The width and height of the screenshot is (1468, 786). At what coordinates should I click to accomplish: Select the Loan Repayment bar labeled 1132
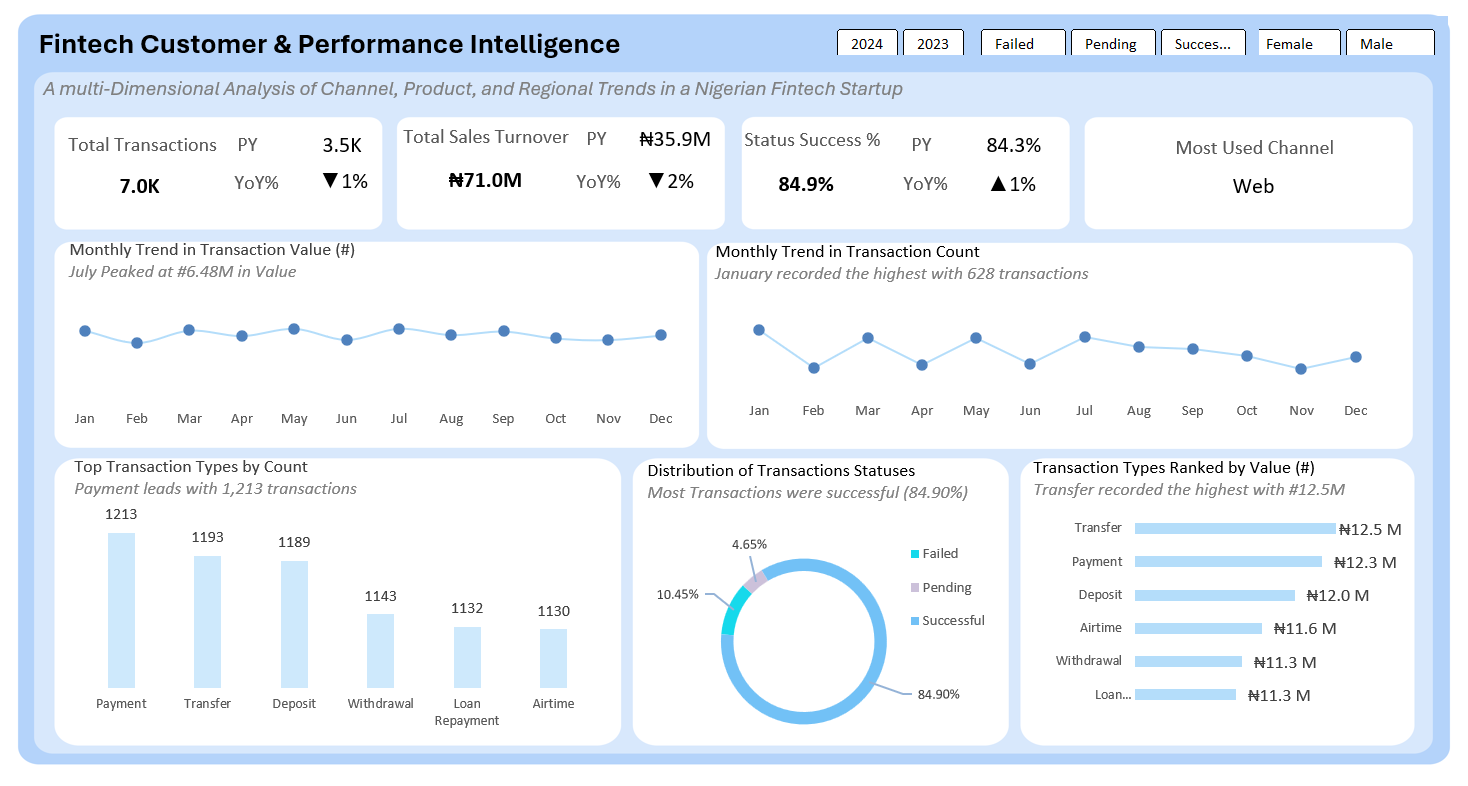pos(467,657)
